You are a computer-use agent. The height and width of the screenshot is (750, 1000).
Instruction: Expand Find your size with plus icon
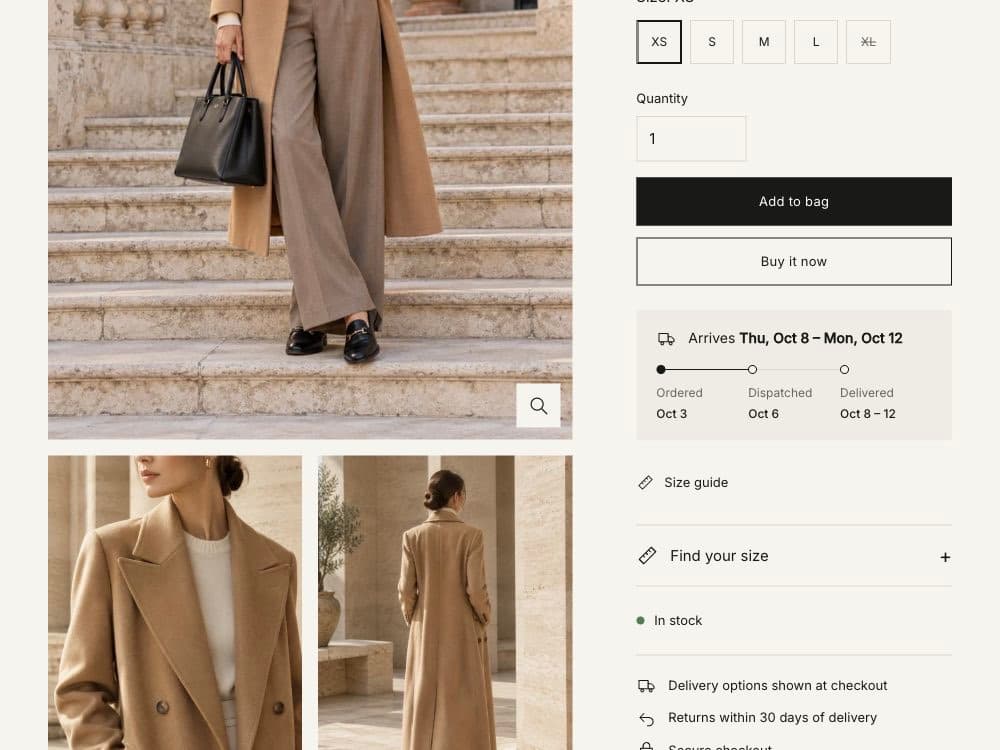point(945,557)
